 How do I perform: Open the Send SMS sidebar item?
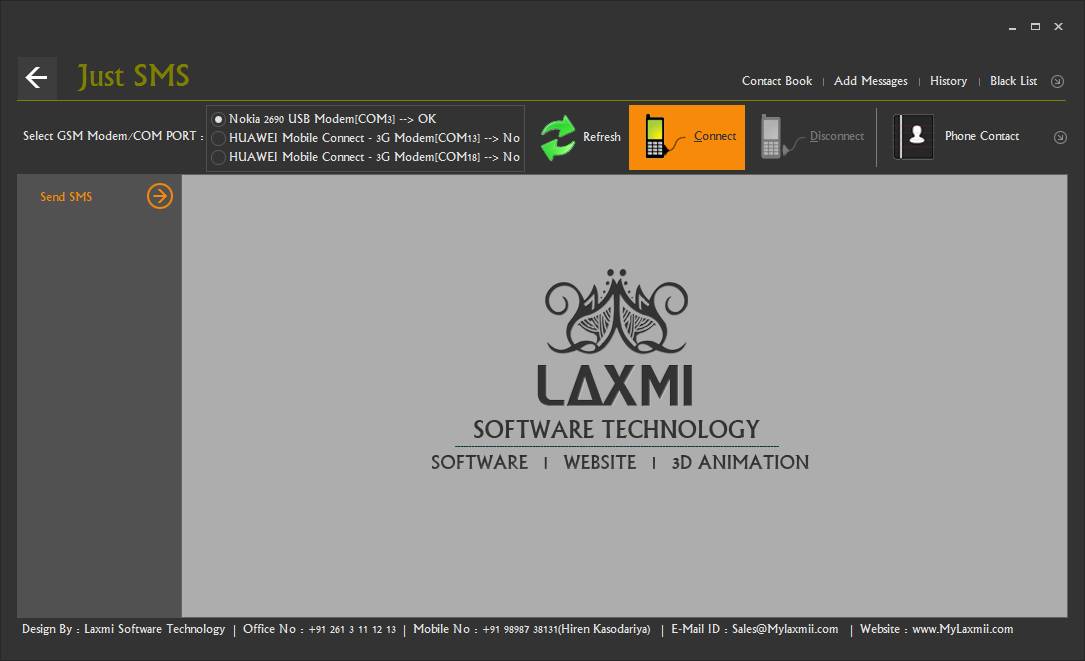pos(66,197)
